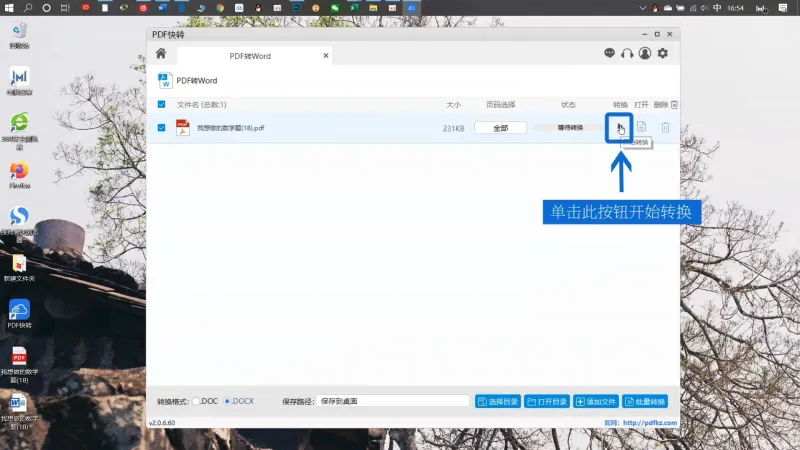Screen dimensions: 800x450
Task: Uncheck the checkbox for the pdf row
Action: (x=161, y=128)
